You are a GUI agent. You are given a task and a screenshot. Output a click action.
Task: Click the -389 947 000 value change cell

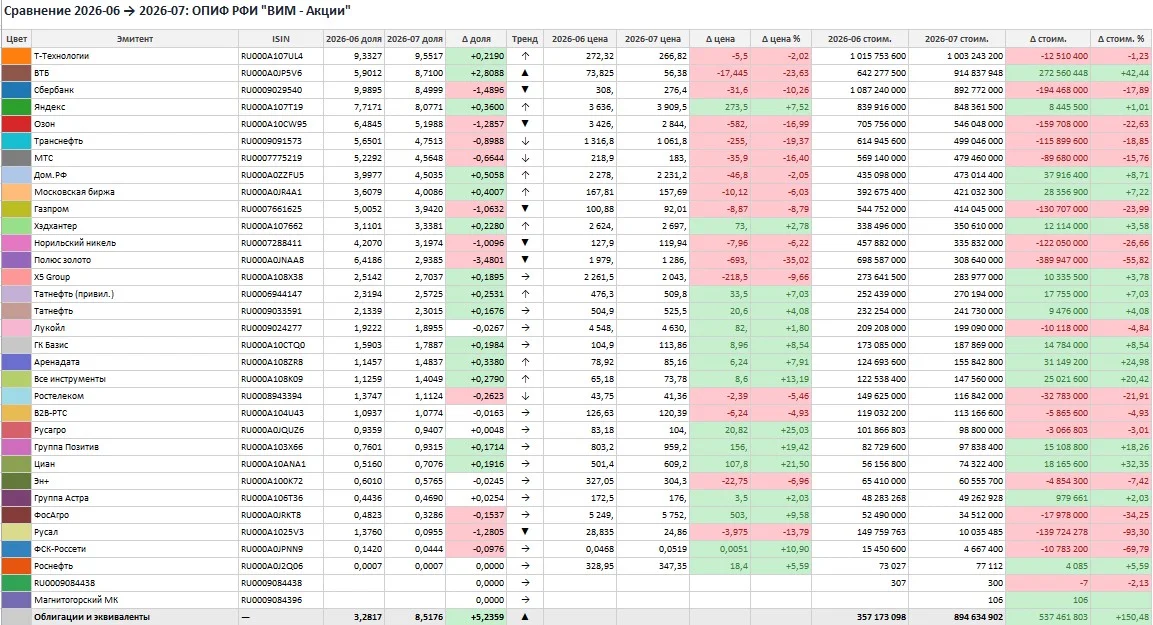pos(1048,260)
